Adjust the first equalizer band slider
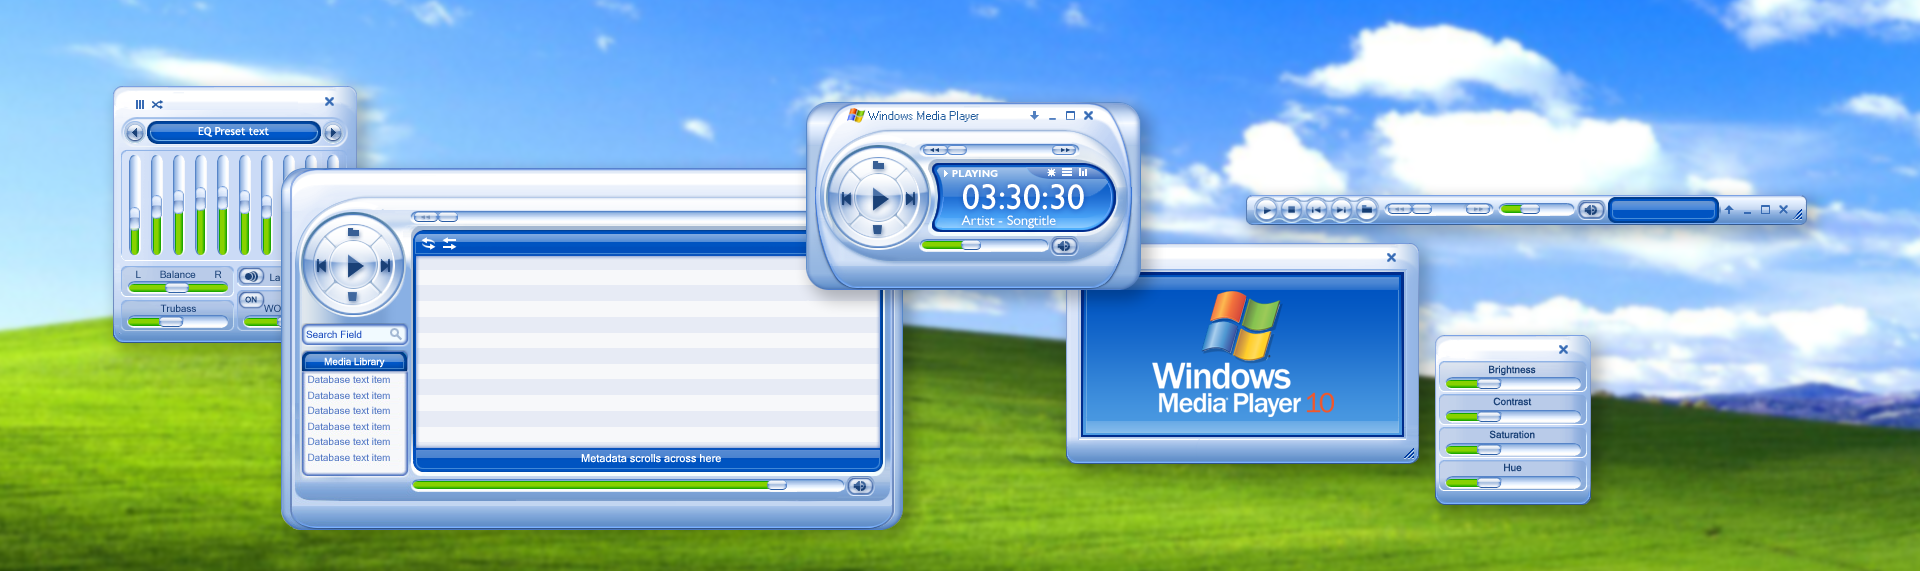 pyautogui.click(x=135, y=205)
